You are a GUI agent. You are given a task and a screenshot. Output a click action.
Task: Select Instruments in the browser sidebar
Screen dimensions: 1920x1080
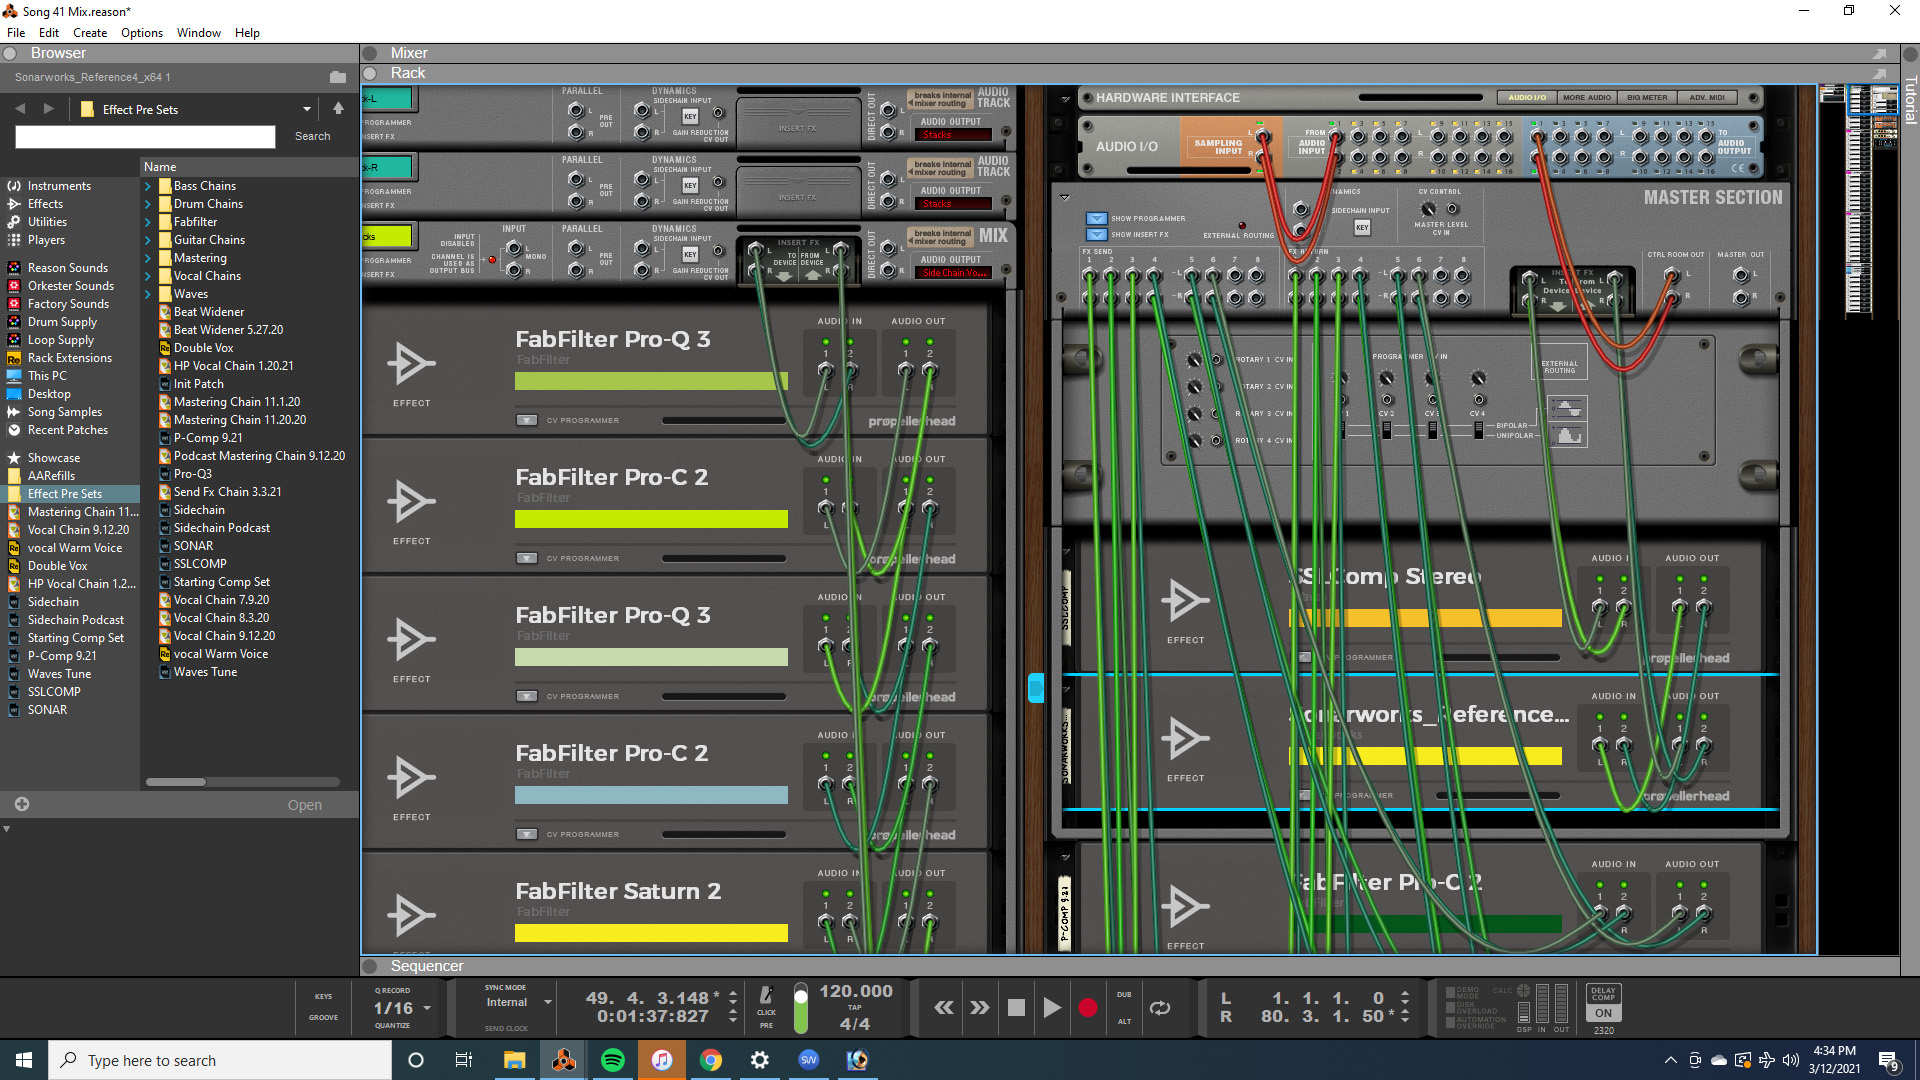coord(59,186)
